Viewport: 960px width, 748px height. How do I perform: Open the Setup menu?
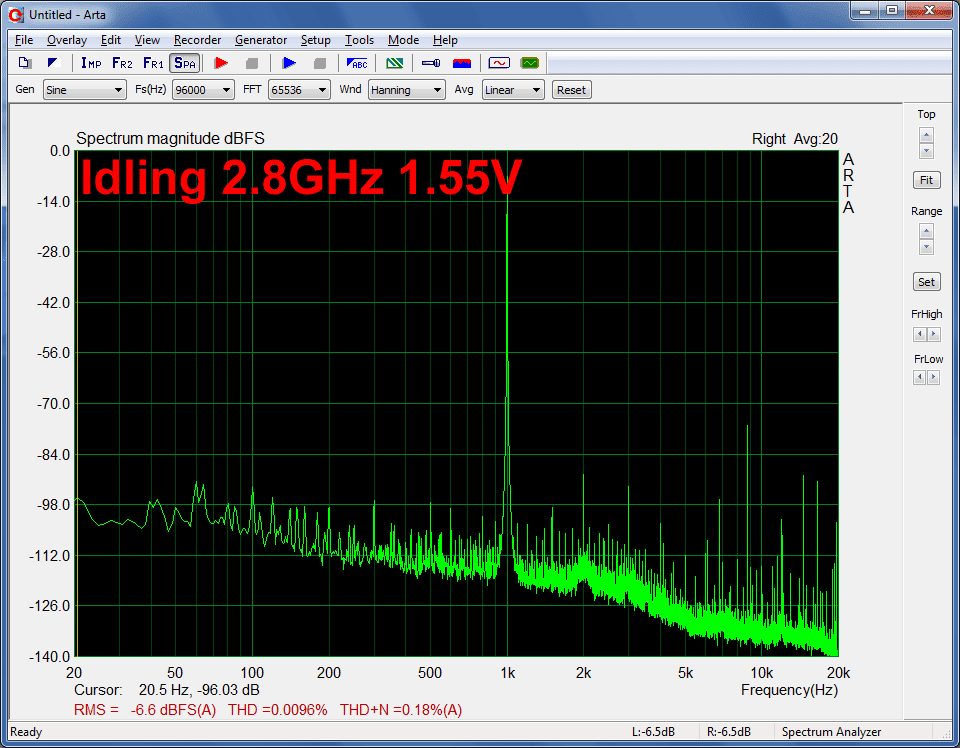tap(315, 40)
